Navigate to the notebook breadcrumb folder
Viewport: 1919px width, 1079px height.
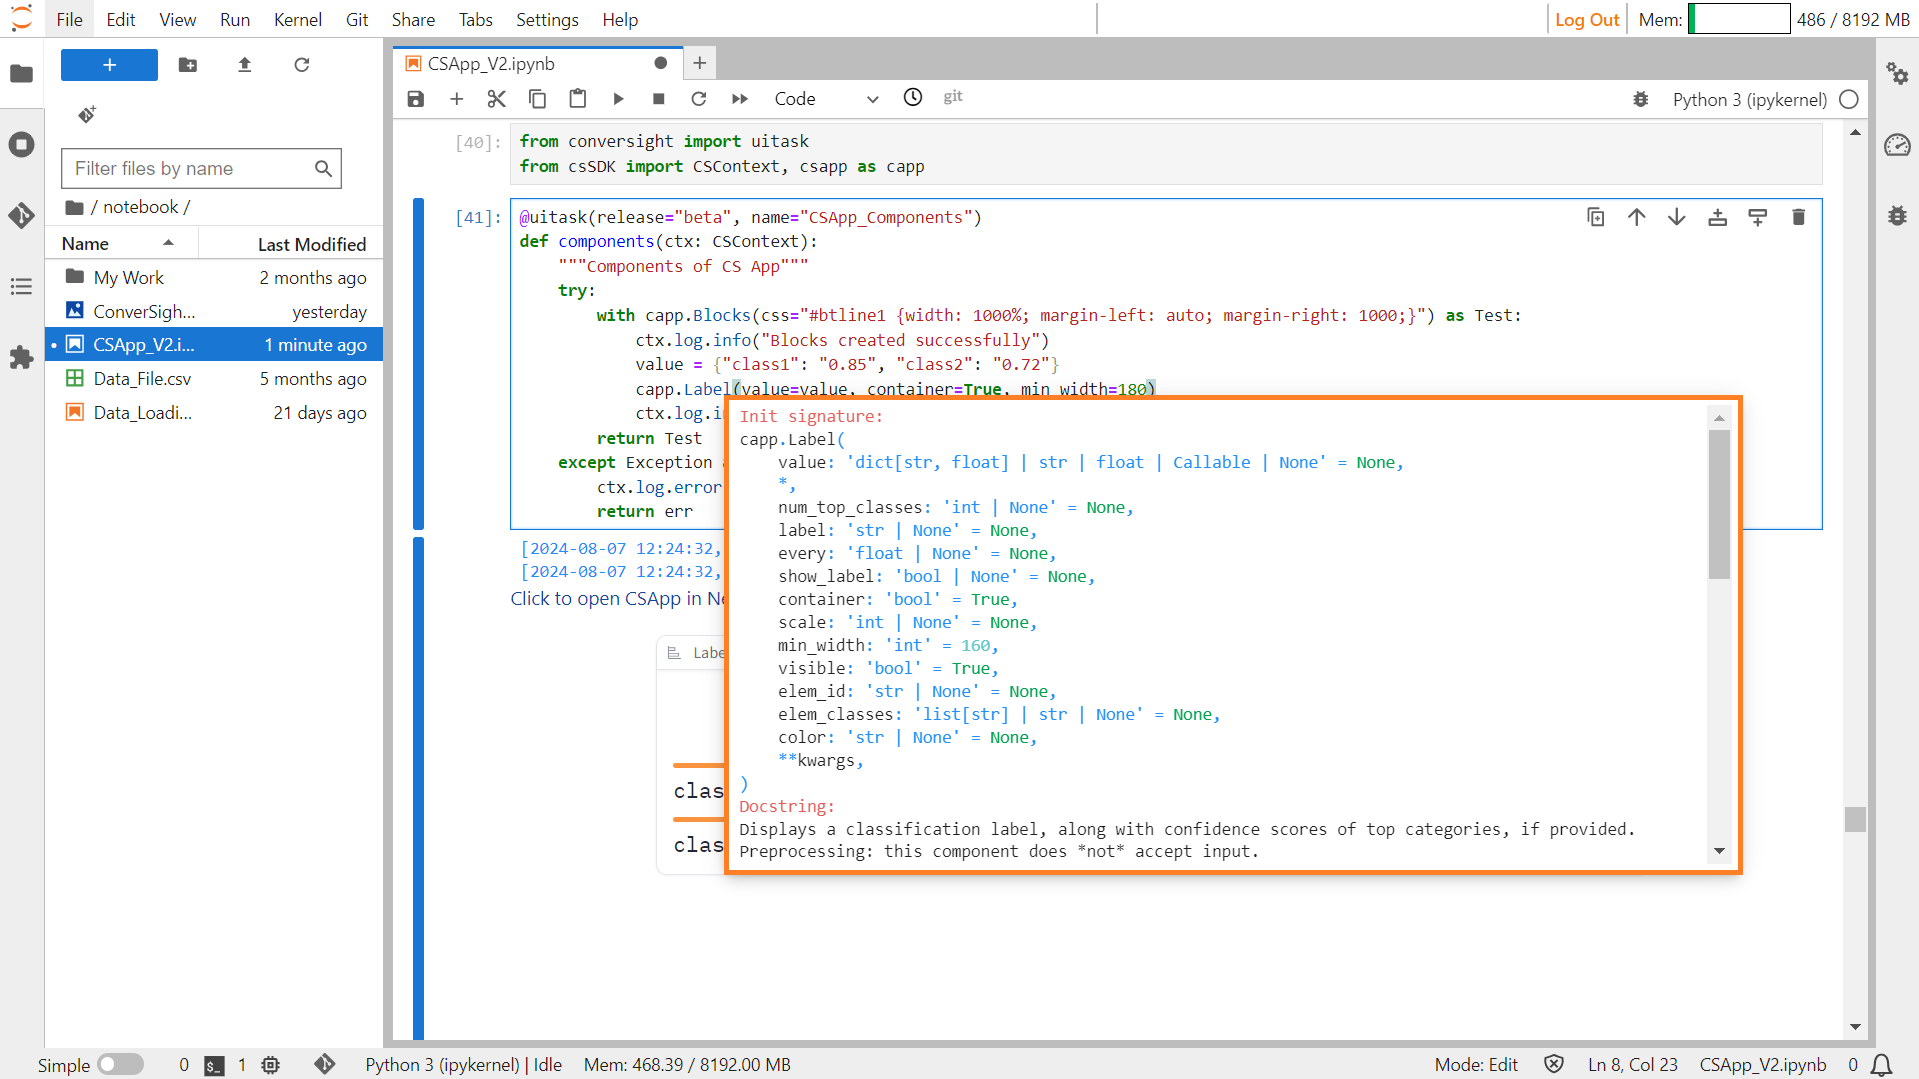140,207
